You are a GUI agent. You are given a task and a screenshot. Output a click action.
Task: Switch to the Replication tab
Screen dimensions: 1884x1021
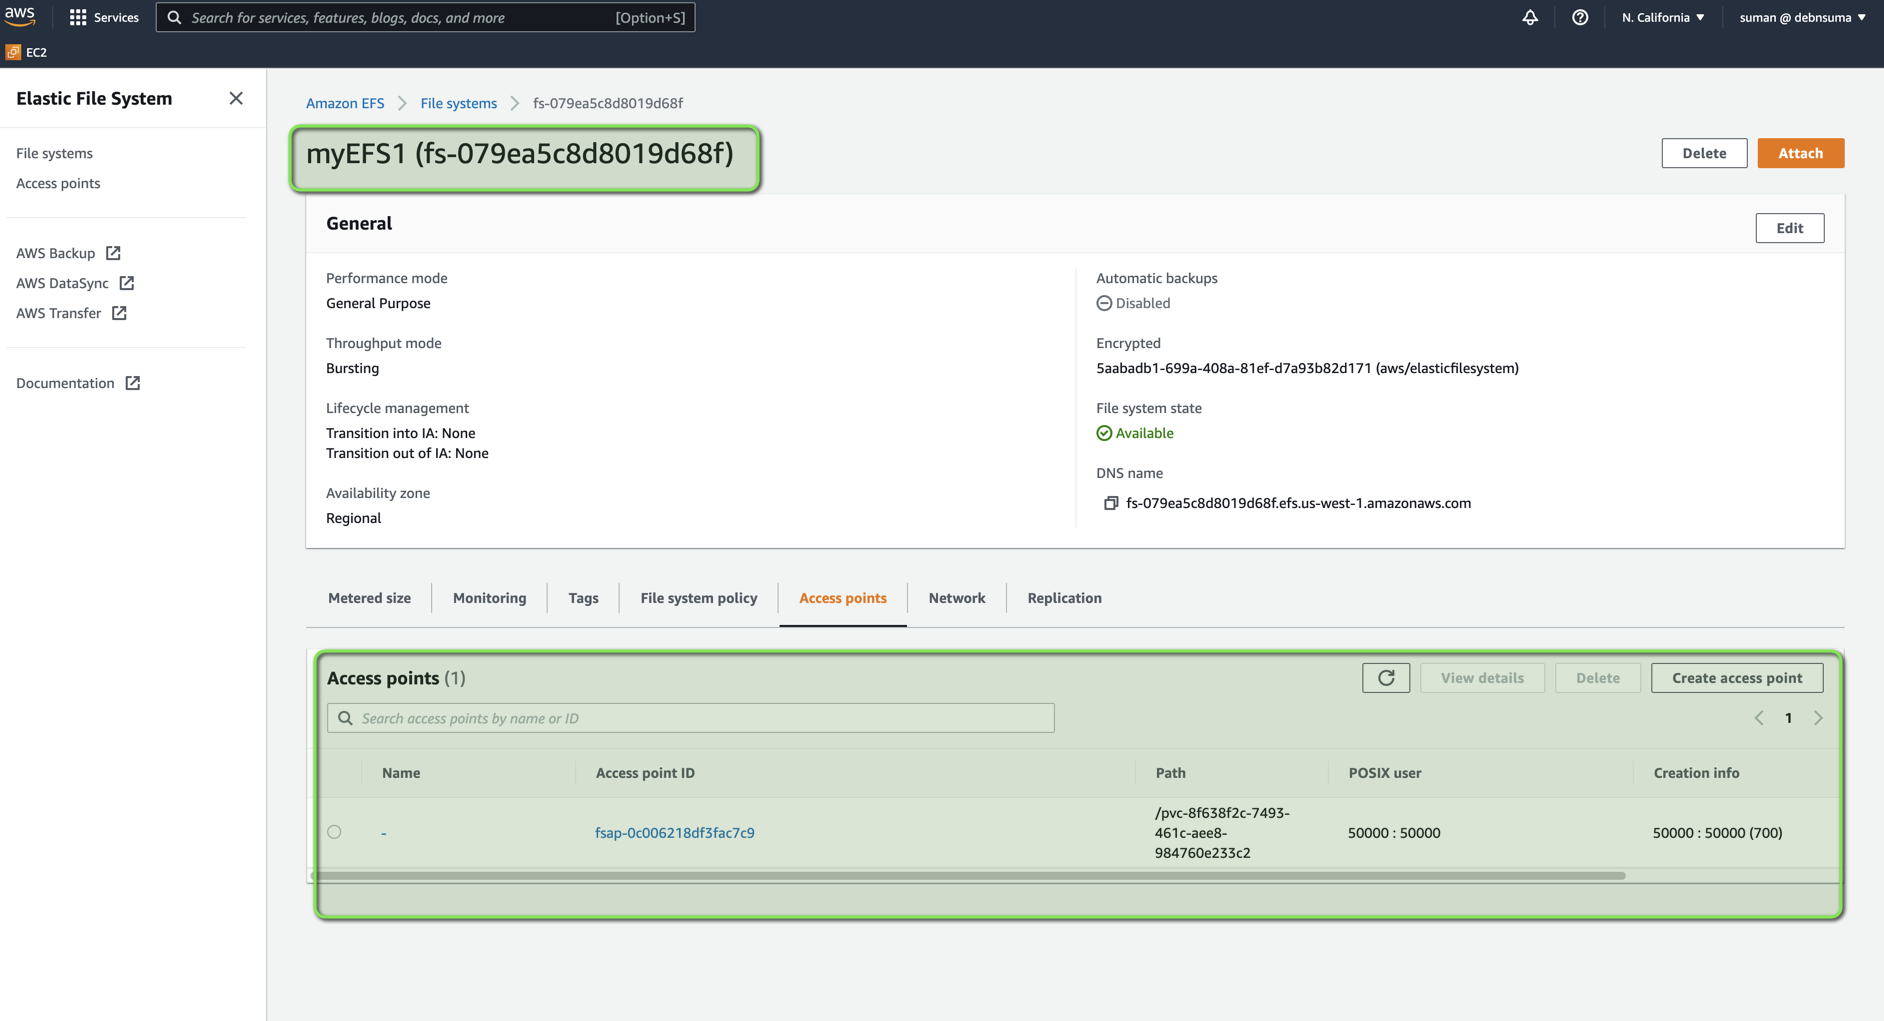click(x=1064, y=598)
